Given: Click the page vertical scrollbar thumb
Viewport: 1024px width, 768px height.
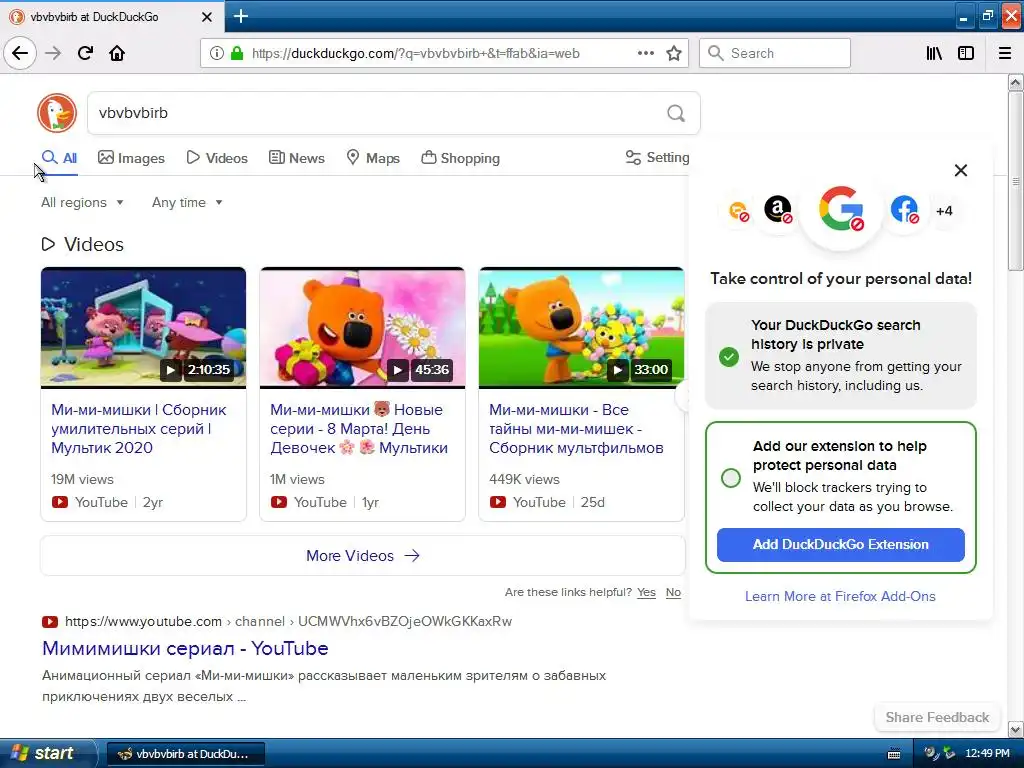Looking at the screenshot, I should click(1015, 181).
